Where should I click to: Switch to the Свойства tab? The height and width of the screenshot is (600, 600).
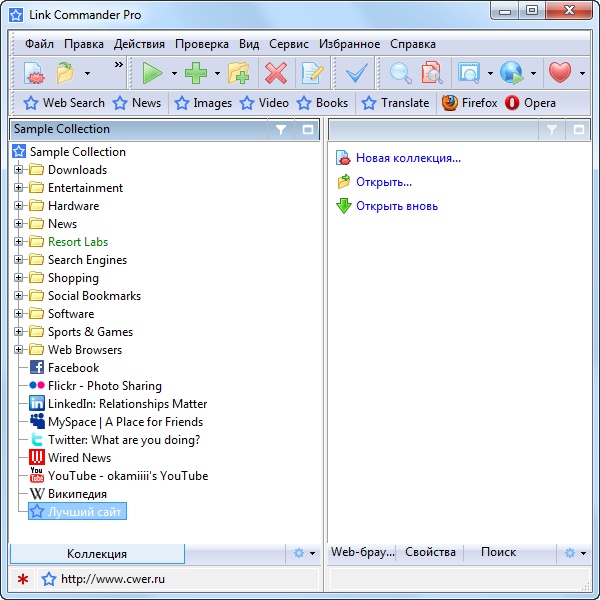(430, 553)
